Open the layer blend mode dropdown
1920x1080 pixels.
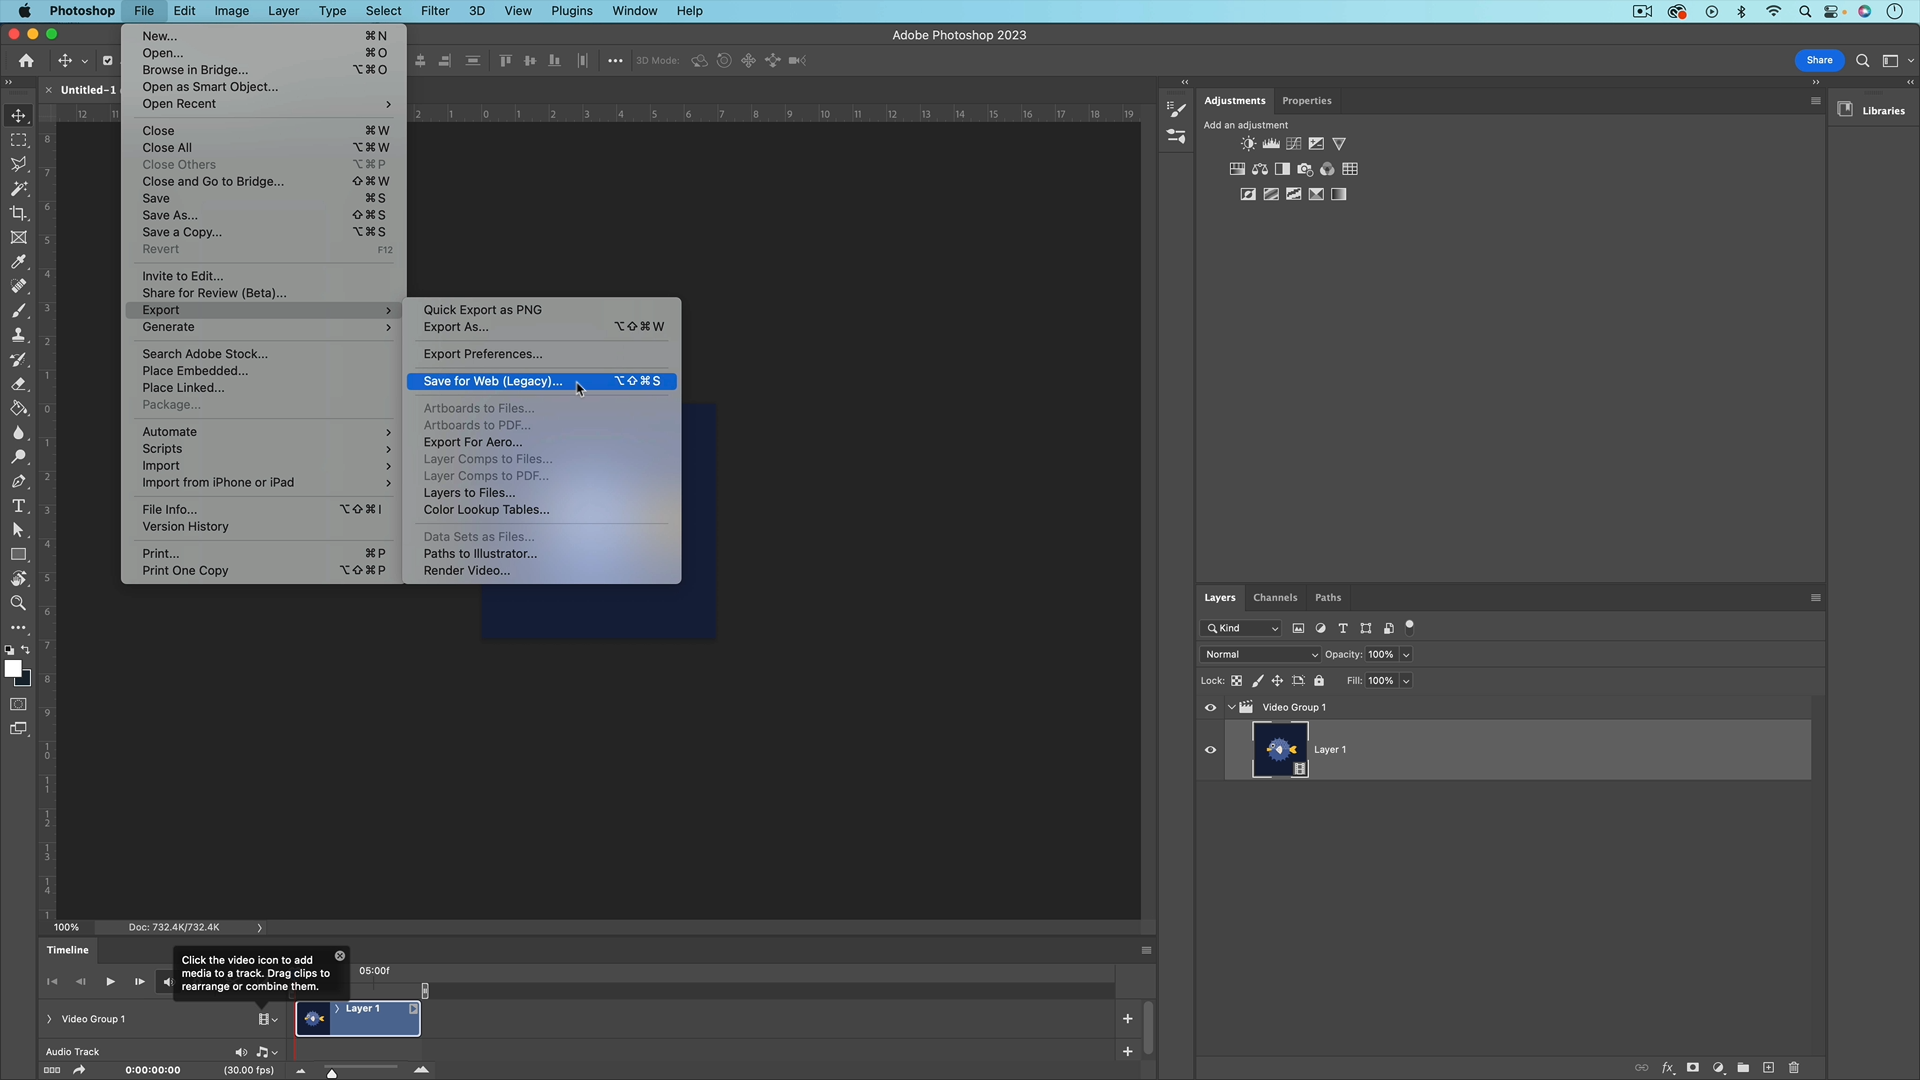1259,654
